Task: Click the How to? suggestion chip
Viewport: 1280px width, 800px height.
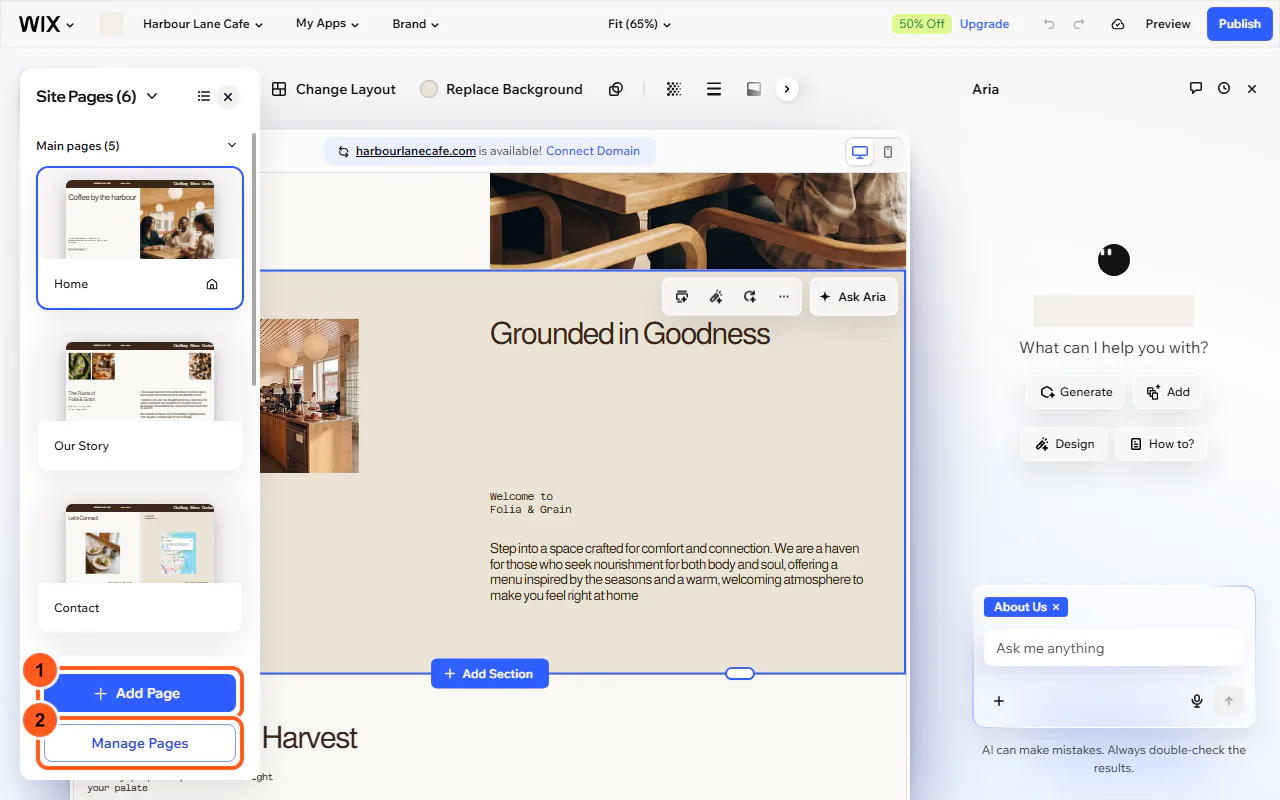Action: (x=1161, y=444)
